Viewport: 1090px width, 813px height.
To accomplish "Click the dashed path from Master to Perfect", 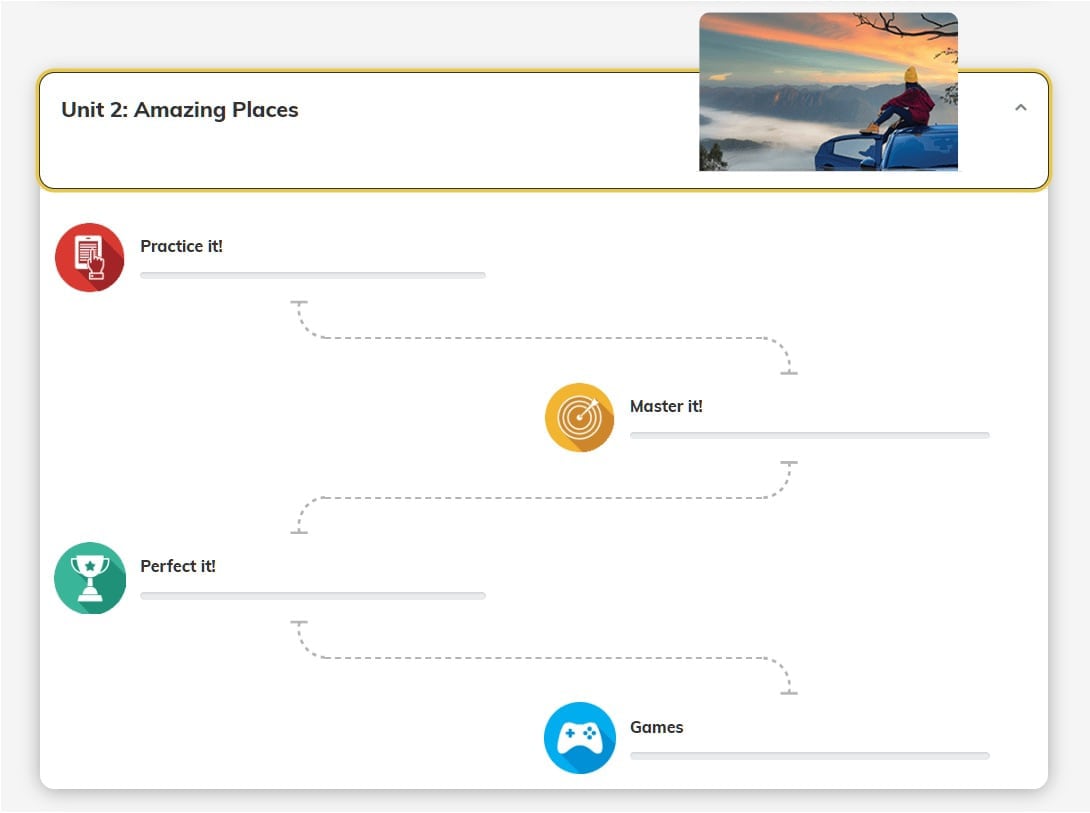I will [544, 498].
